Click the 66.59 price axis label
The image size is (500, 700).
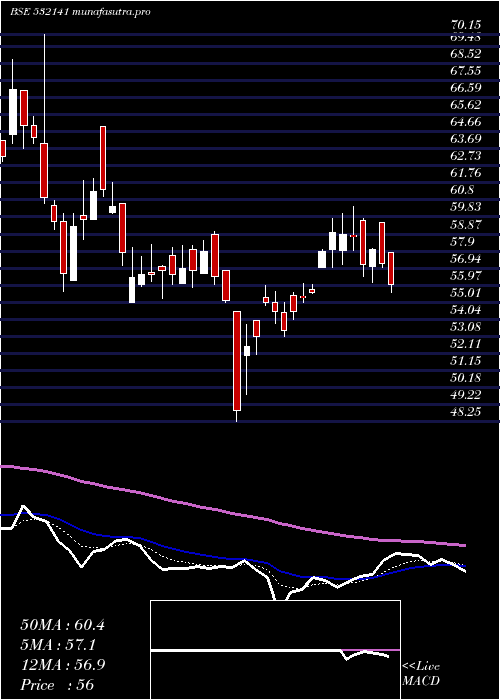(x=466, y=88)
